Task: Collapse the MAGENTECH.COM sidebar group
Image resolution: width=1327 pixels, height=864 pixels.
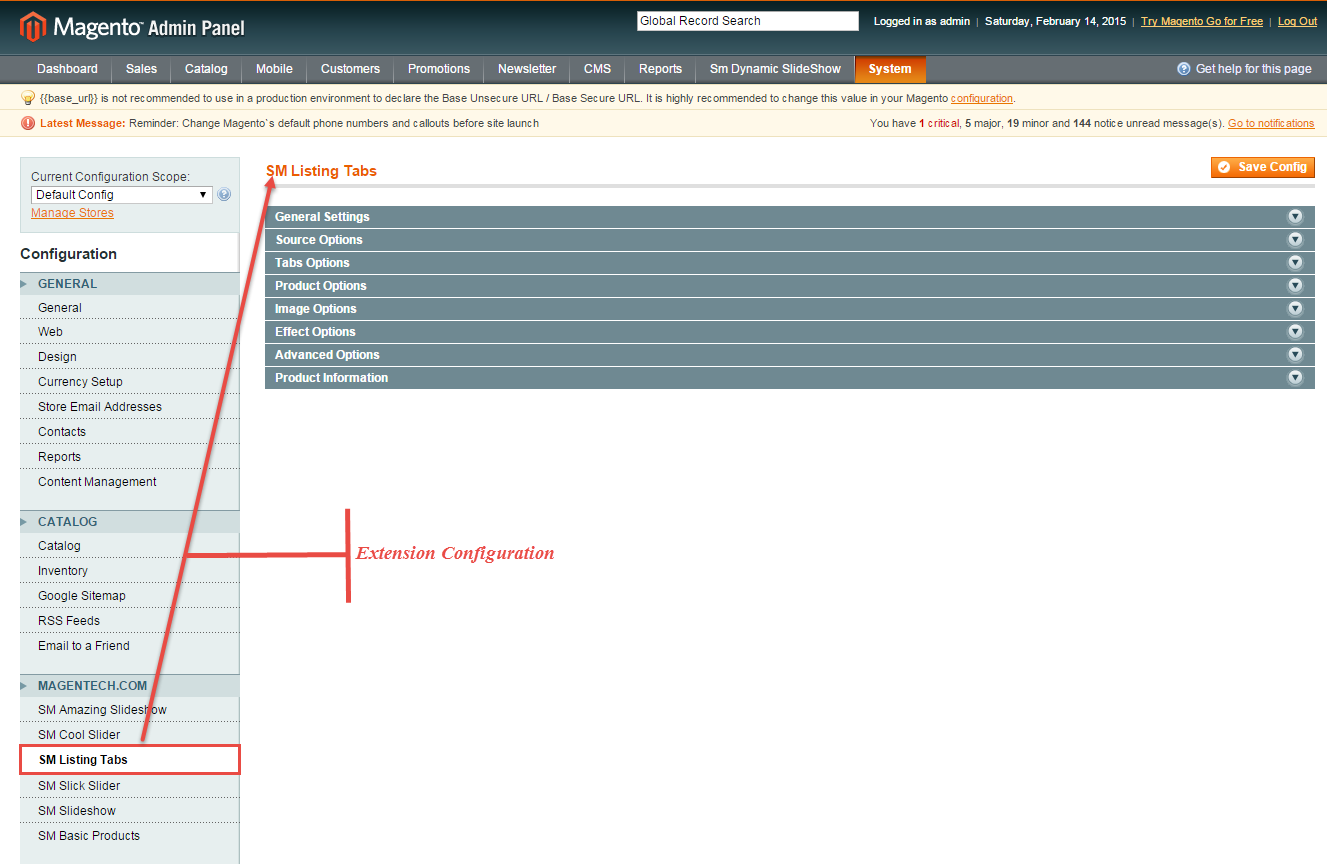Action: 129,686
